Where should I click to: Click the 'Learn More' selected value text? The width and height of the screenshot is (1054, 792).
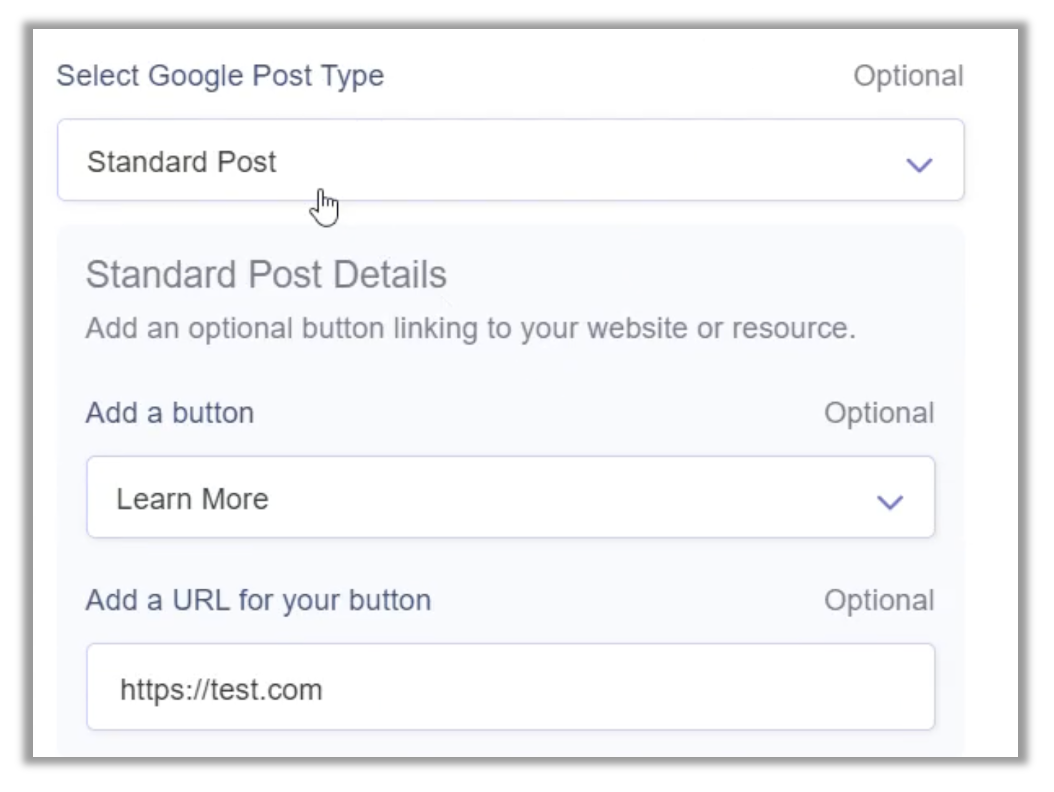pyautogui.click(x=192, y=499)
